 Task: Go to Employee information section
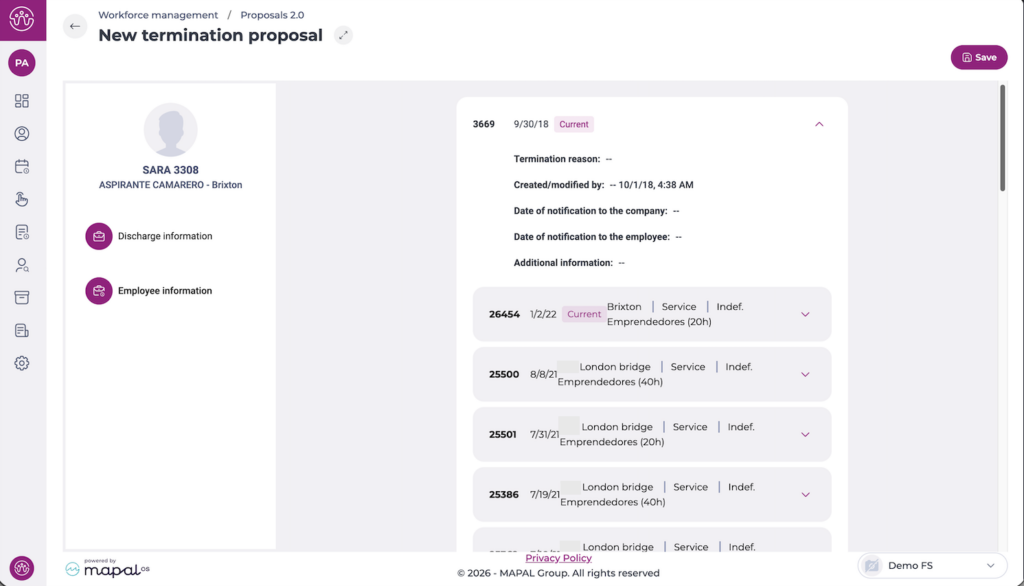pos(165,291)
